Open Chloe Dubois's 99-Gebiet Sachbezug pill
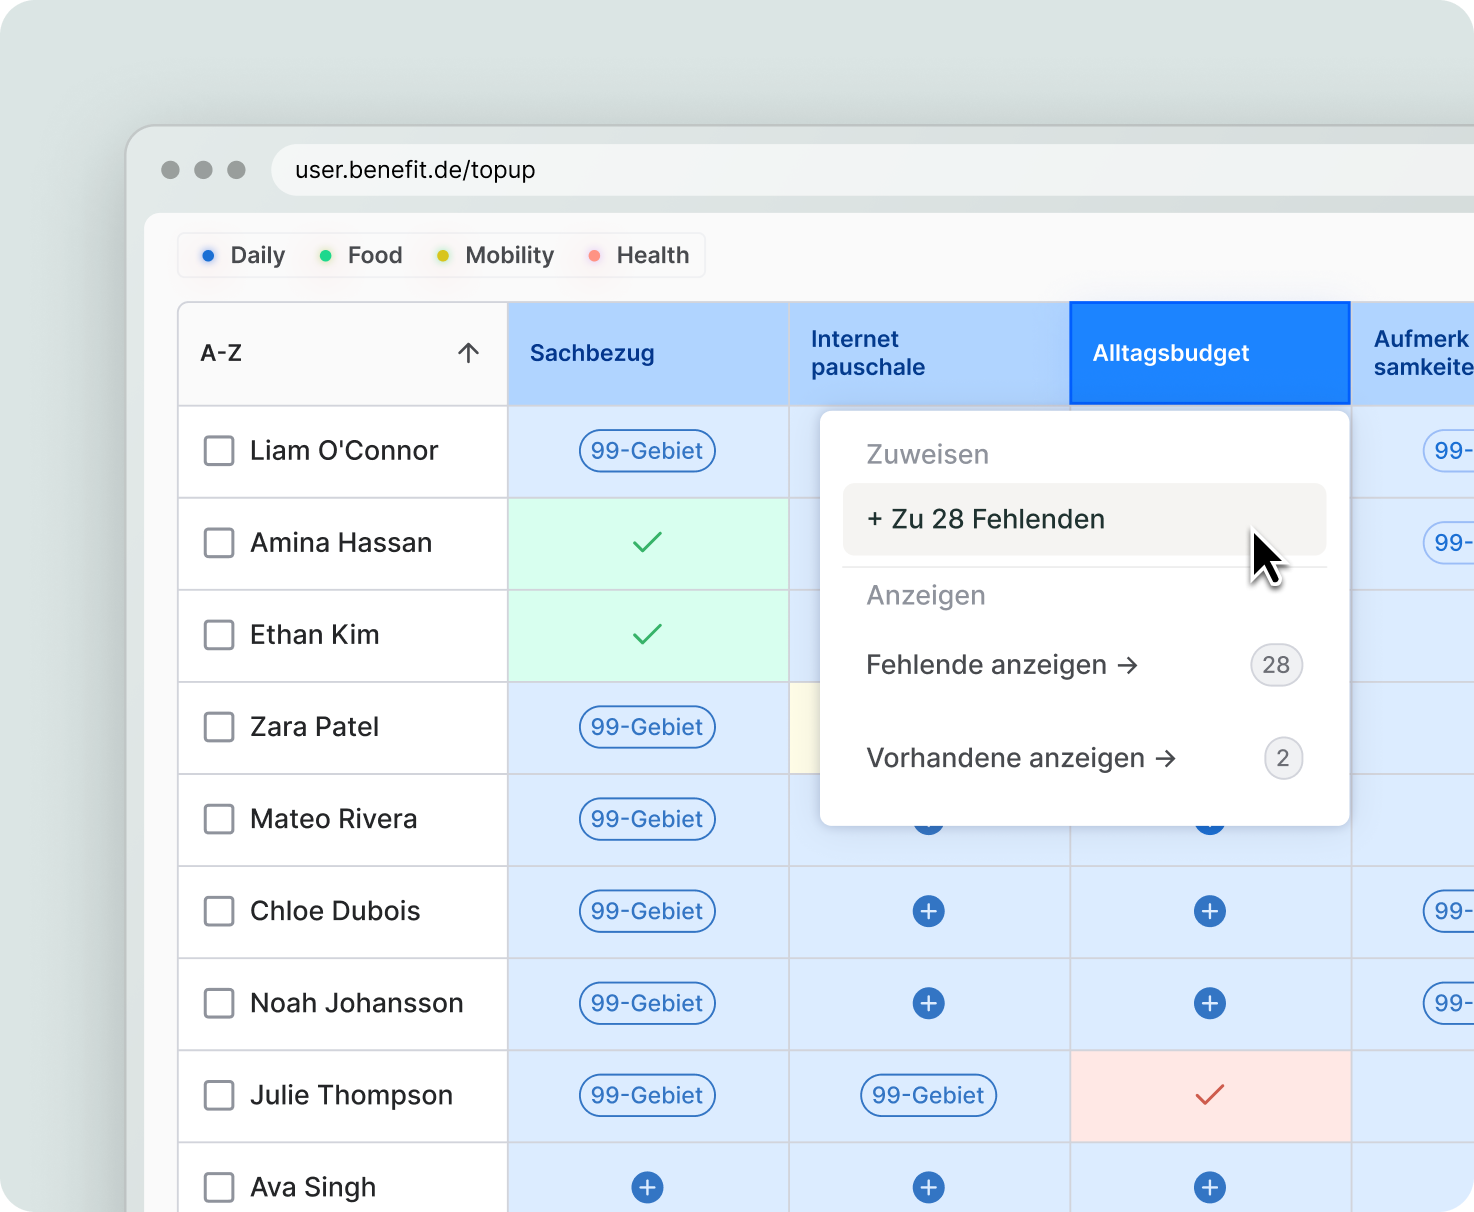This screenshot has height=1212, width=1474. click(647, 911)
